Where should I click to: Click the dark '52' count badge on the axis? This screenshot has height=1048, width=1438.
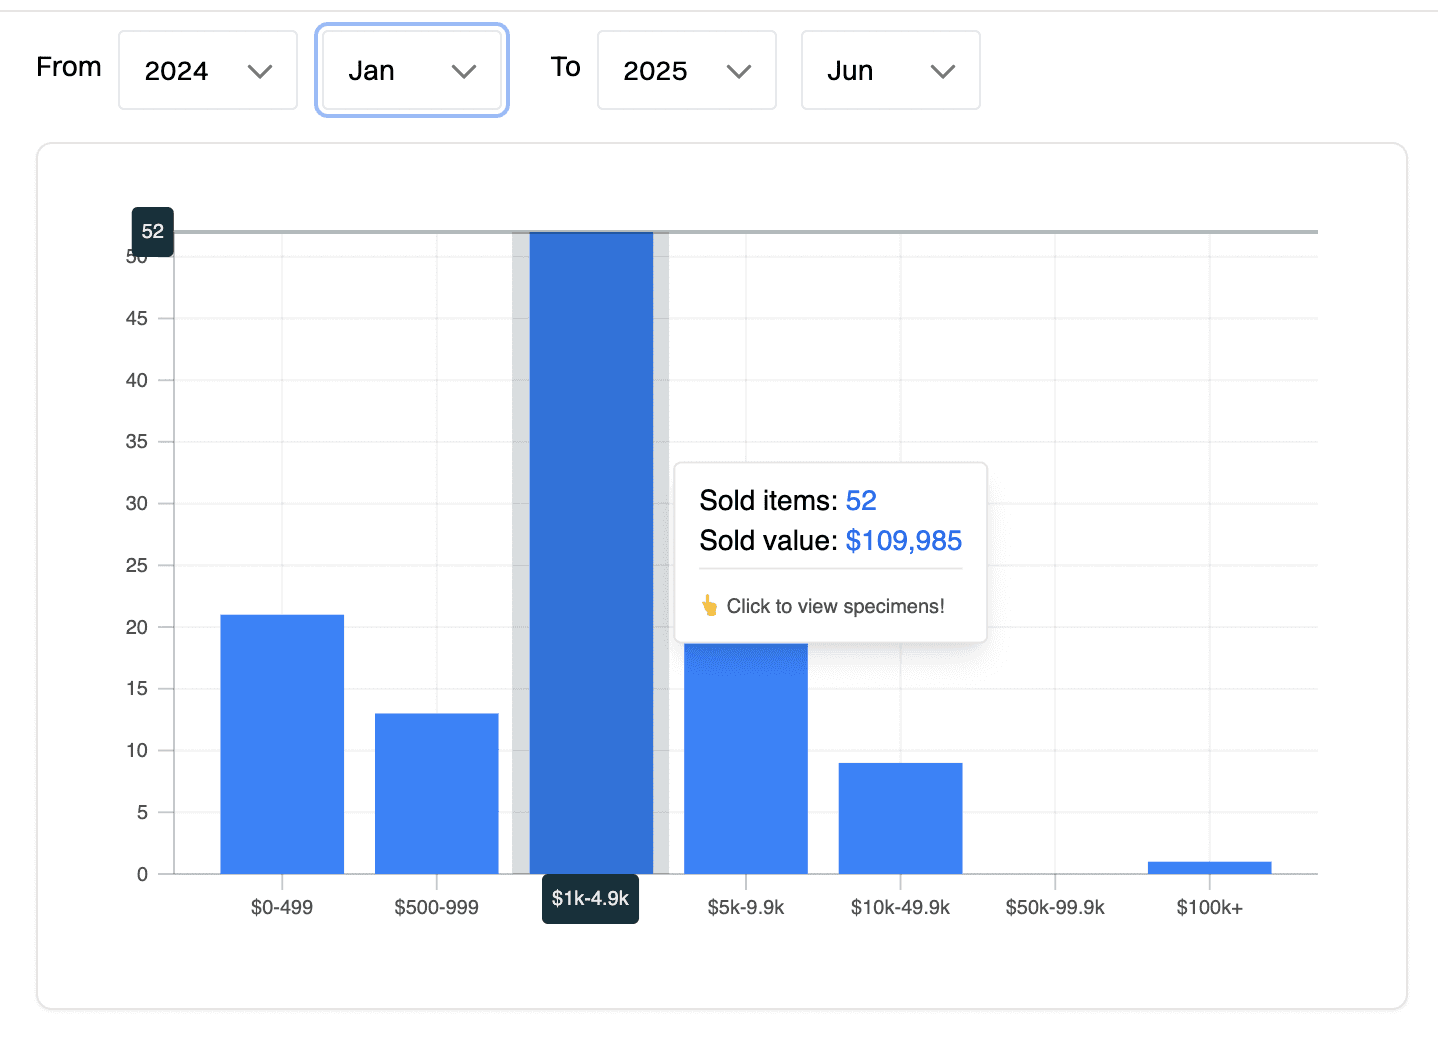[153, 231]
